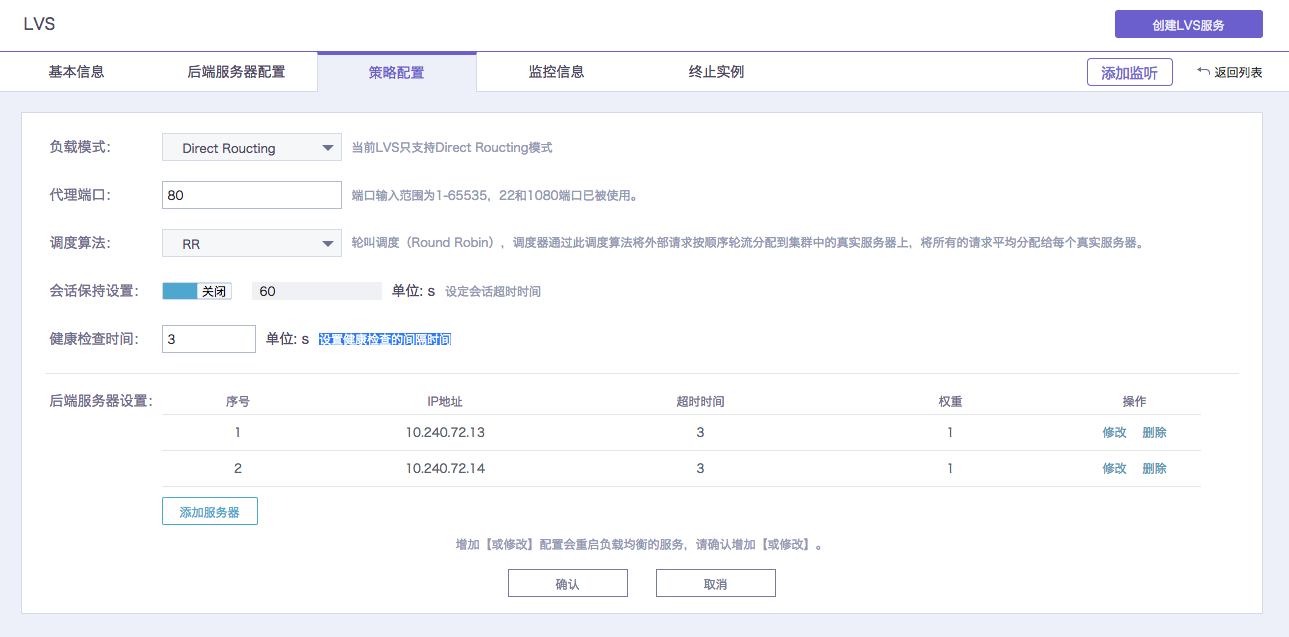This screenshot has width=1289, height=637.
Task: Click 修改 for server 10.240.72.14
Action: click(1114, 469)
